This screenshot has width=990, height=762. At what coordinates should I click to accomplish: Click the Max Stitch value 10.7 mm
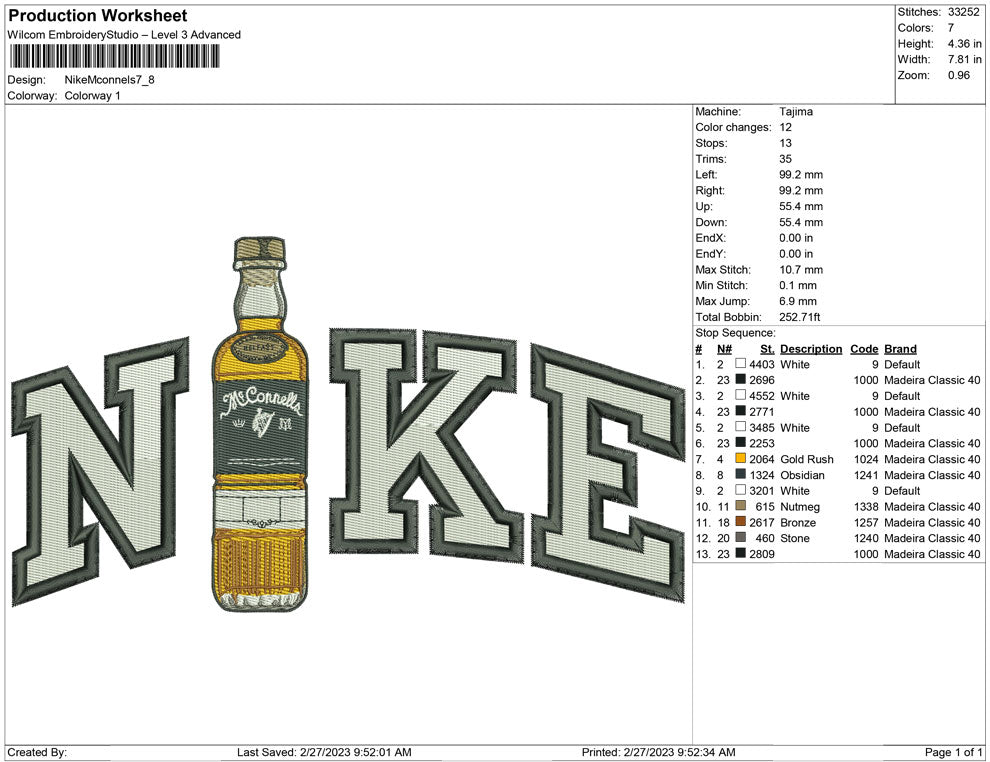[801, 270]
